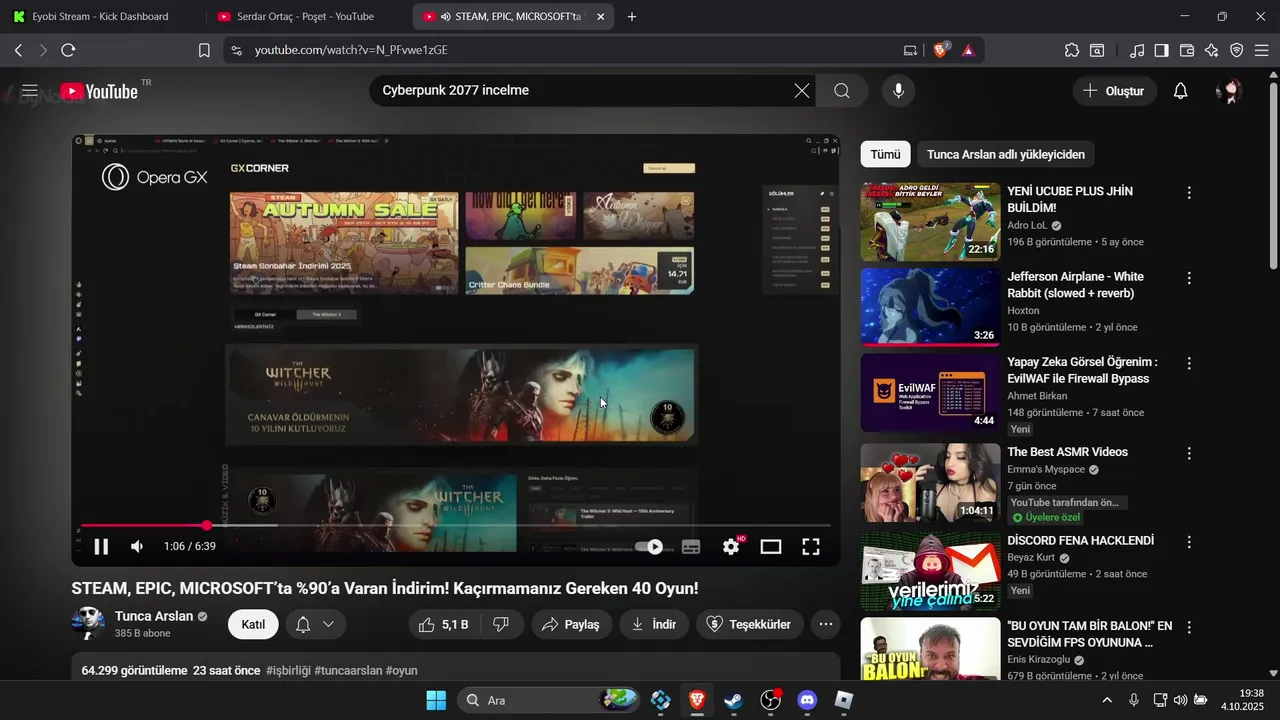Click the Katıl join button
This screenshot has height=720, width=1280.
(x=253, y=624)
